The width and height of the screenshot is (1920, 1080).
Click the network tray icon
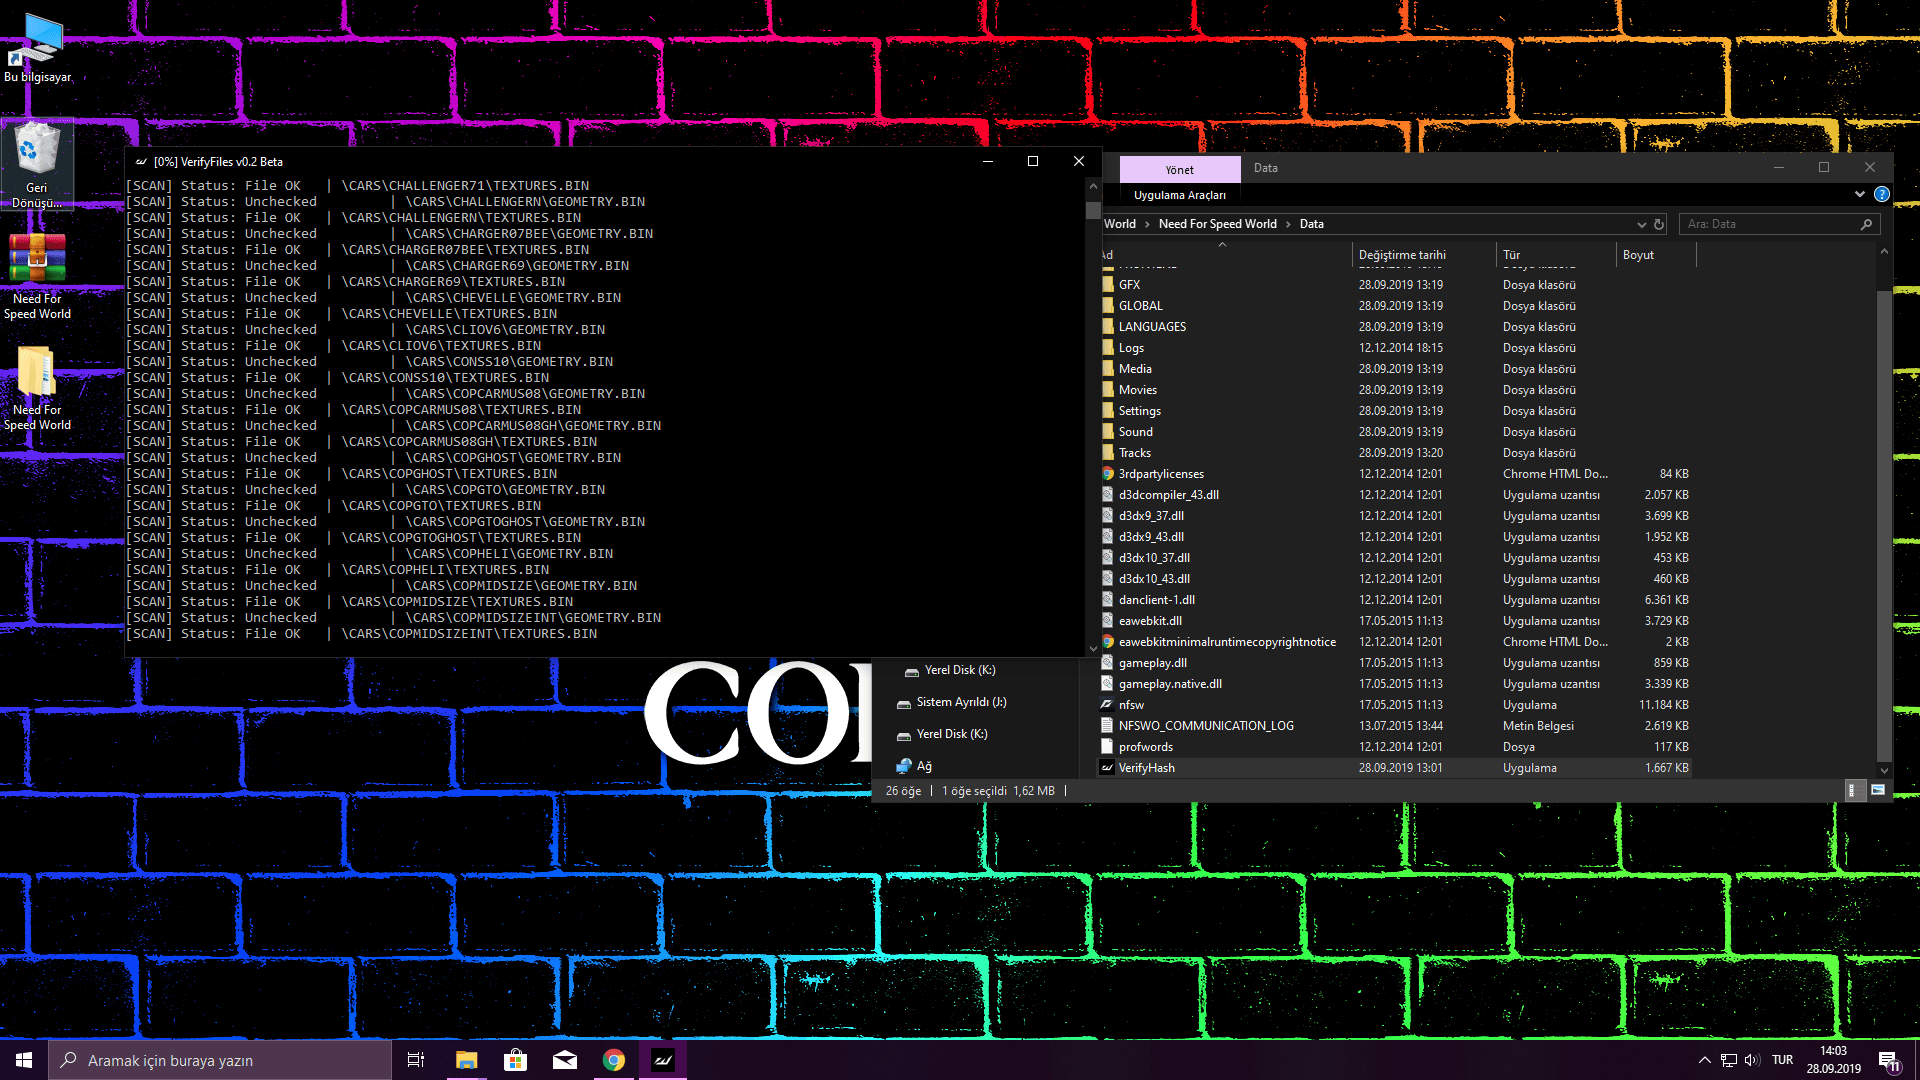(1729, 1060)
